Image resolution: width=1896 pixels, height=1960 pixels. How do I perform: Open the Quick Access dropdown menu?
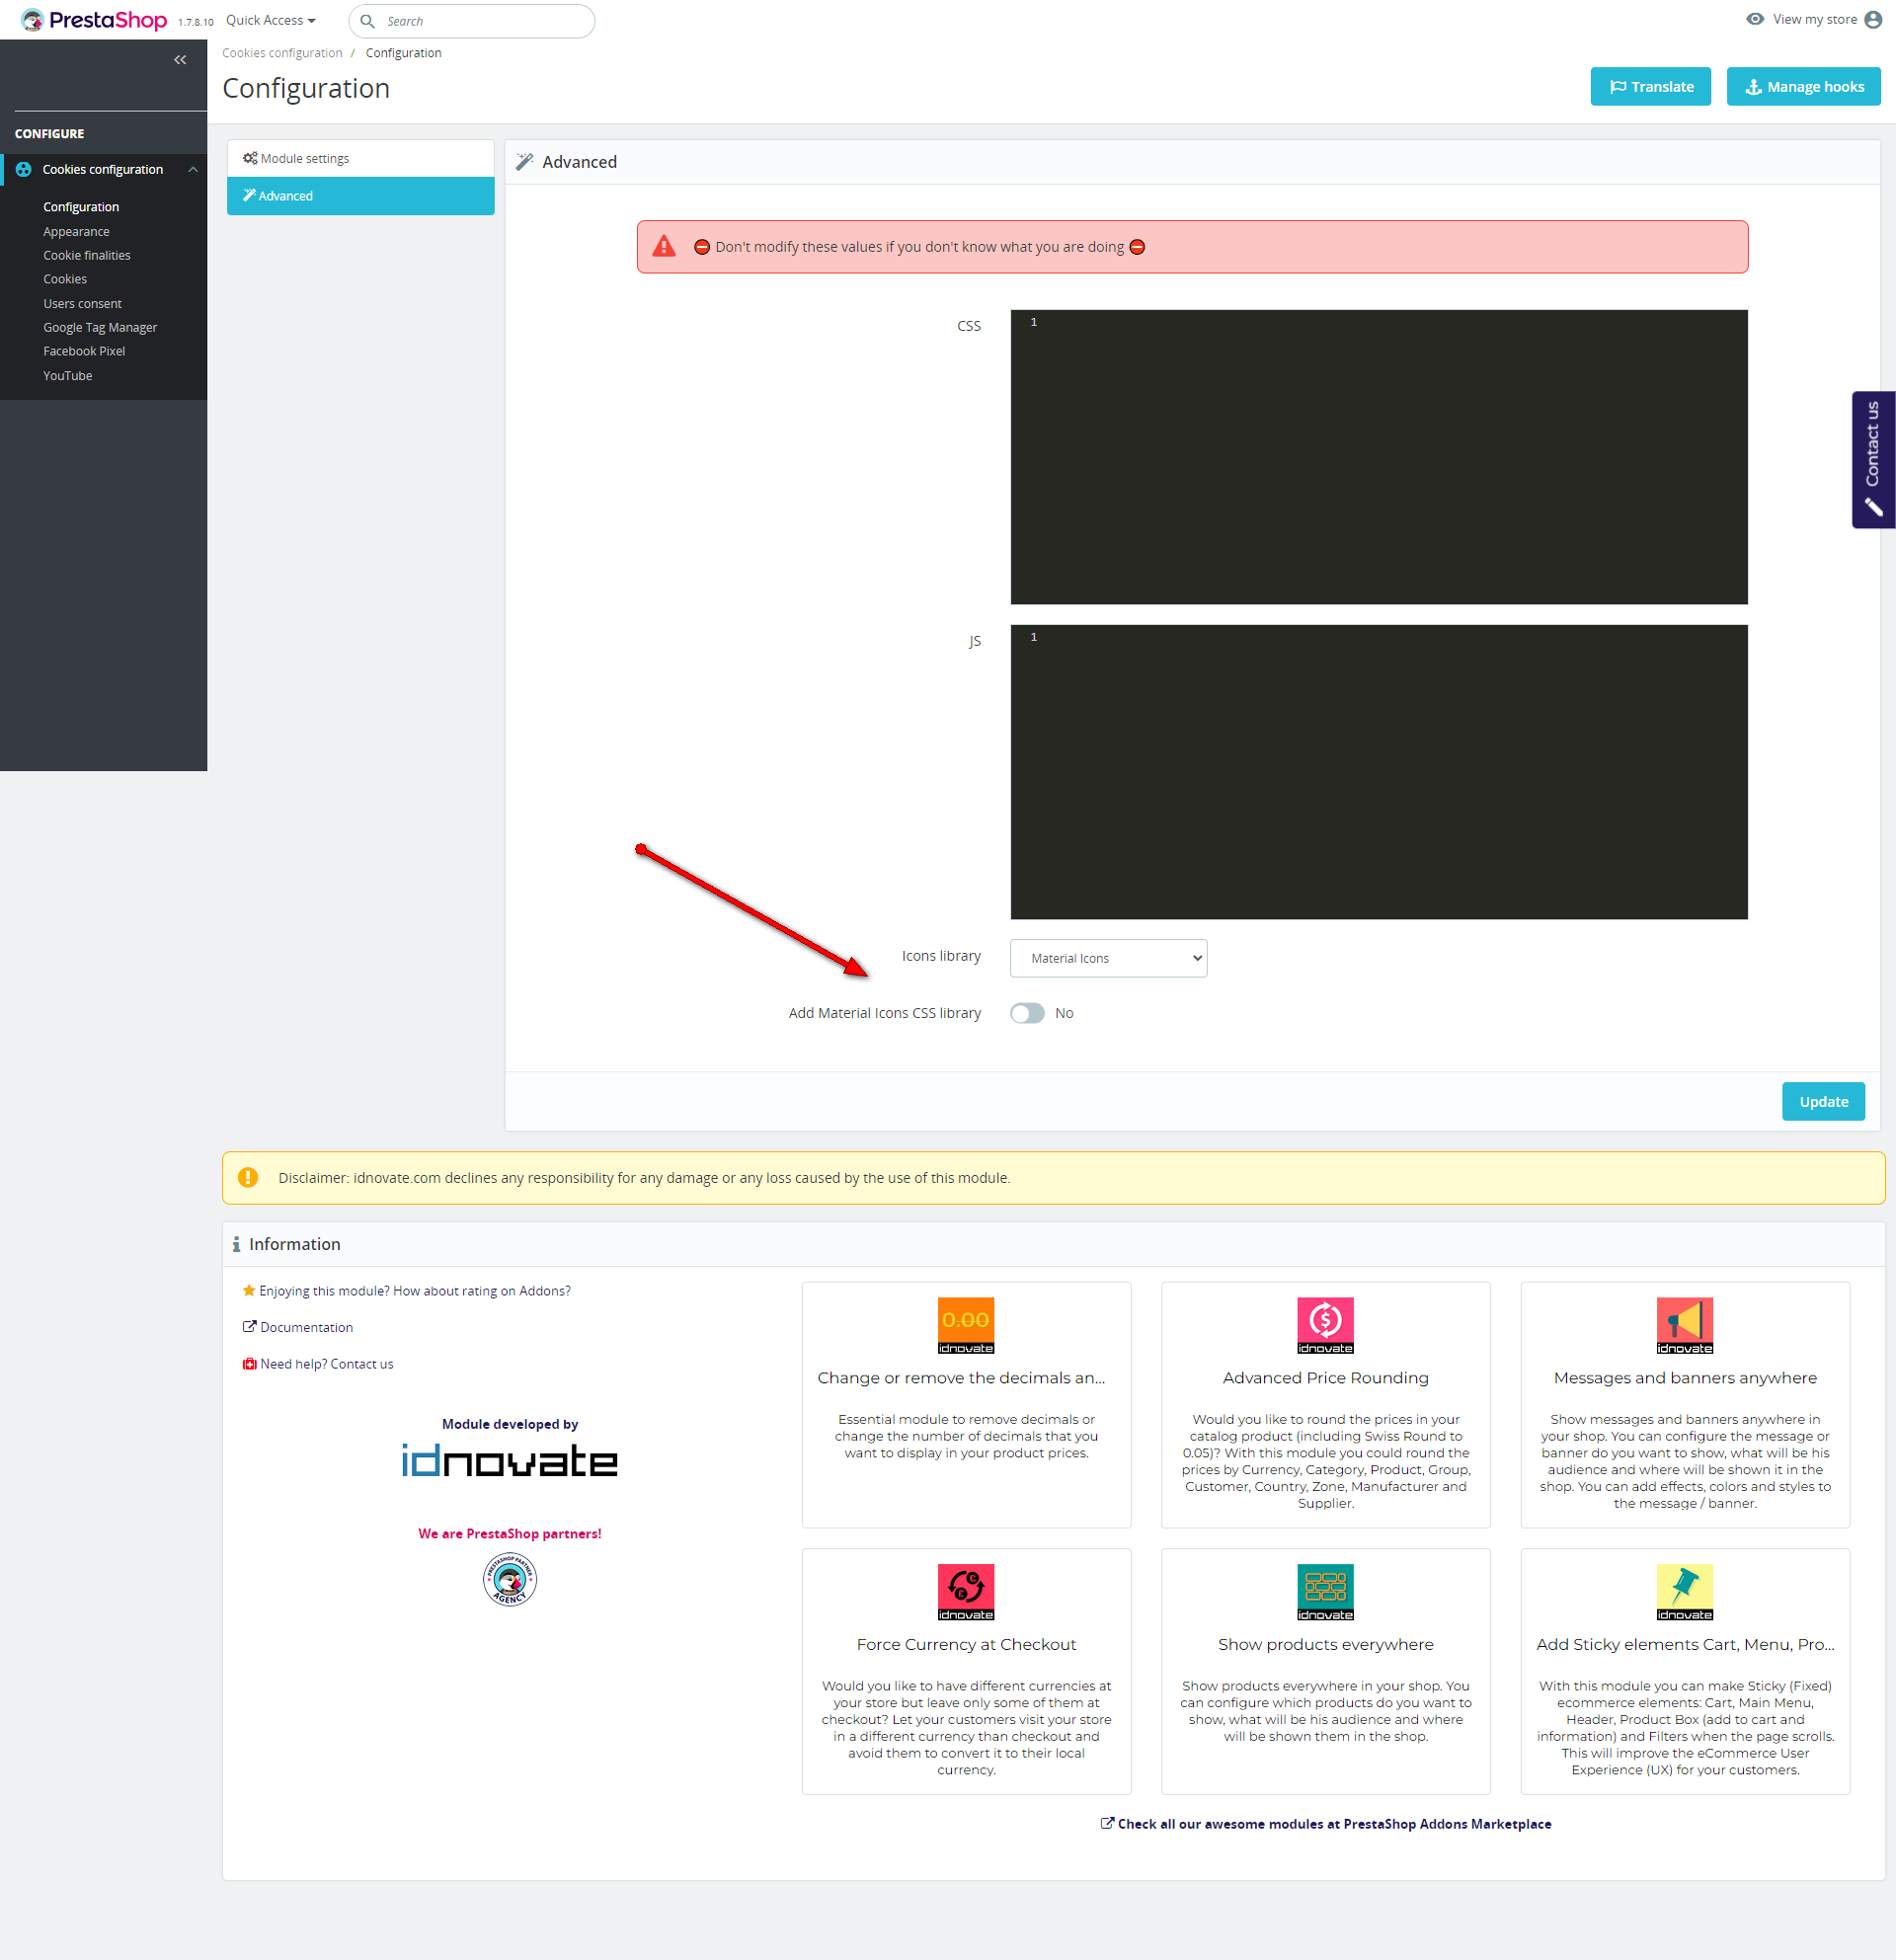click(x=270, y=20)
